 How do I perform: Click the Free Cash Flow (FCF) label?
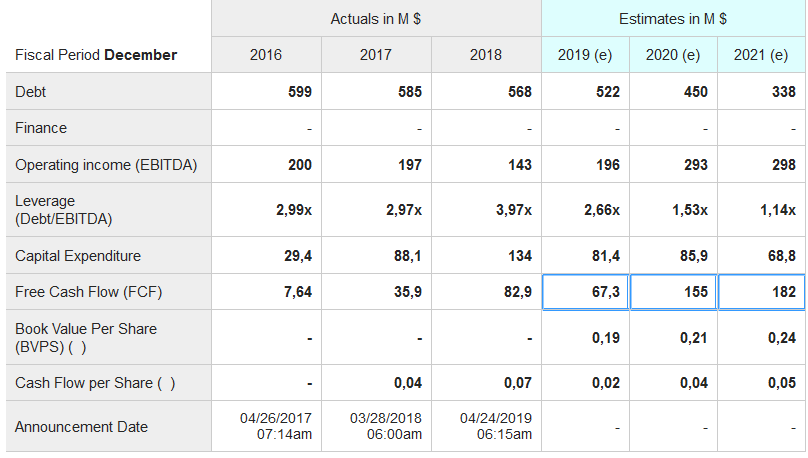point(89,292)
